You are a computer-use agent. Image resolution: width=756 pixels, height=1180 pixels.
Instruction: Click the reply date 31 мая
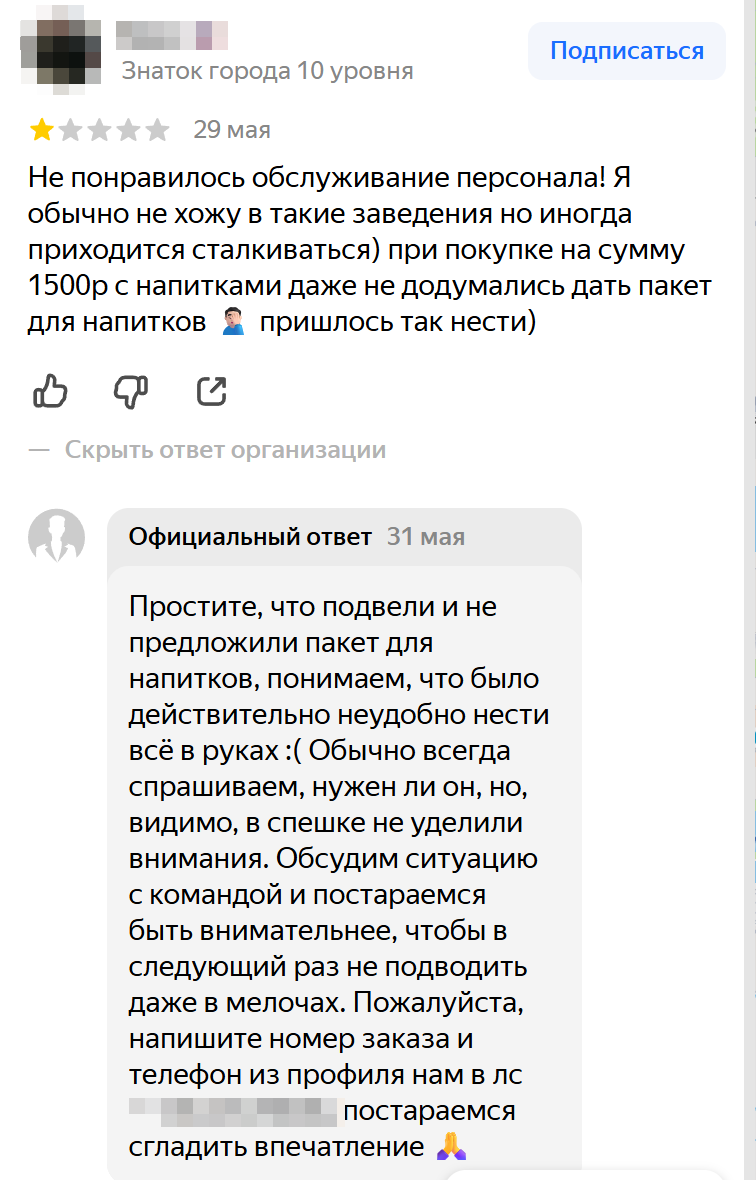coord(425,536)
